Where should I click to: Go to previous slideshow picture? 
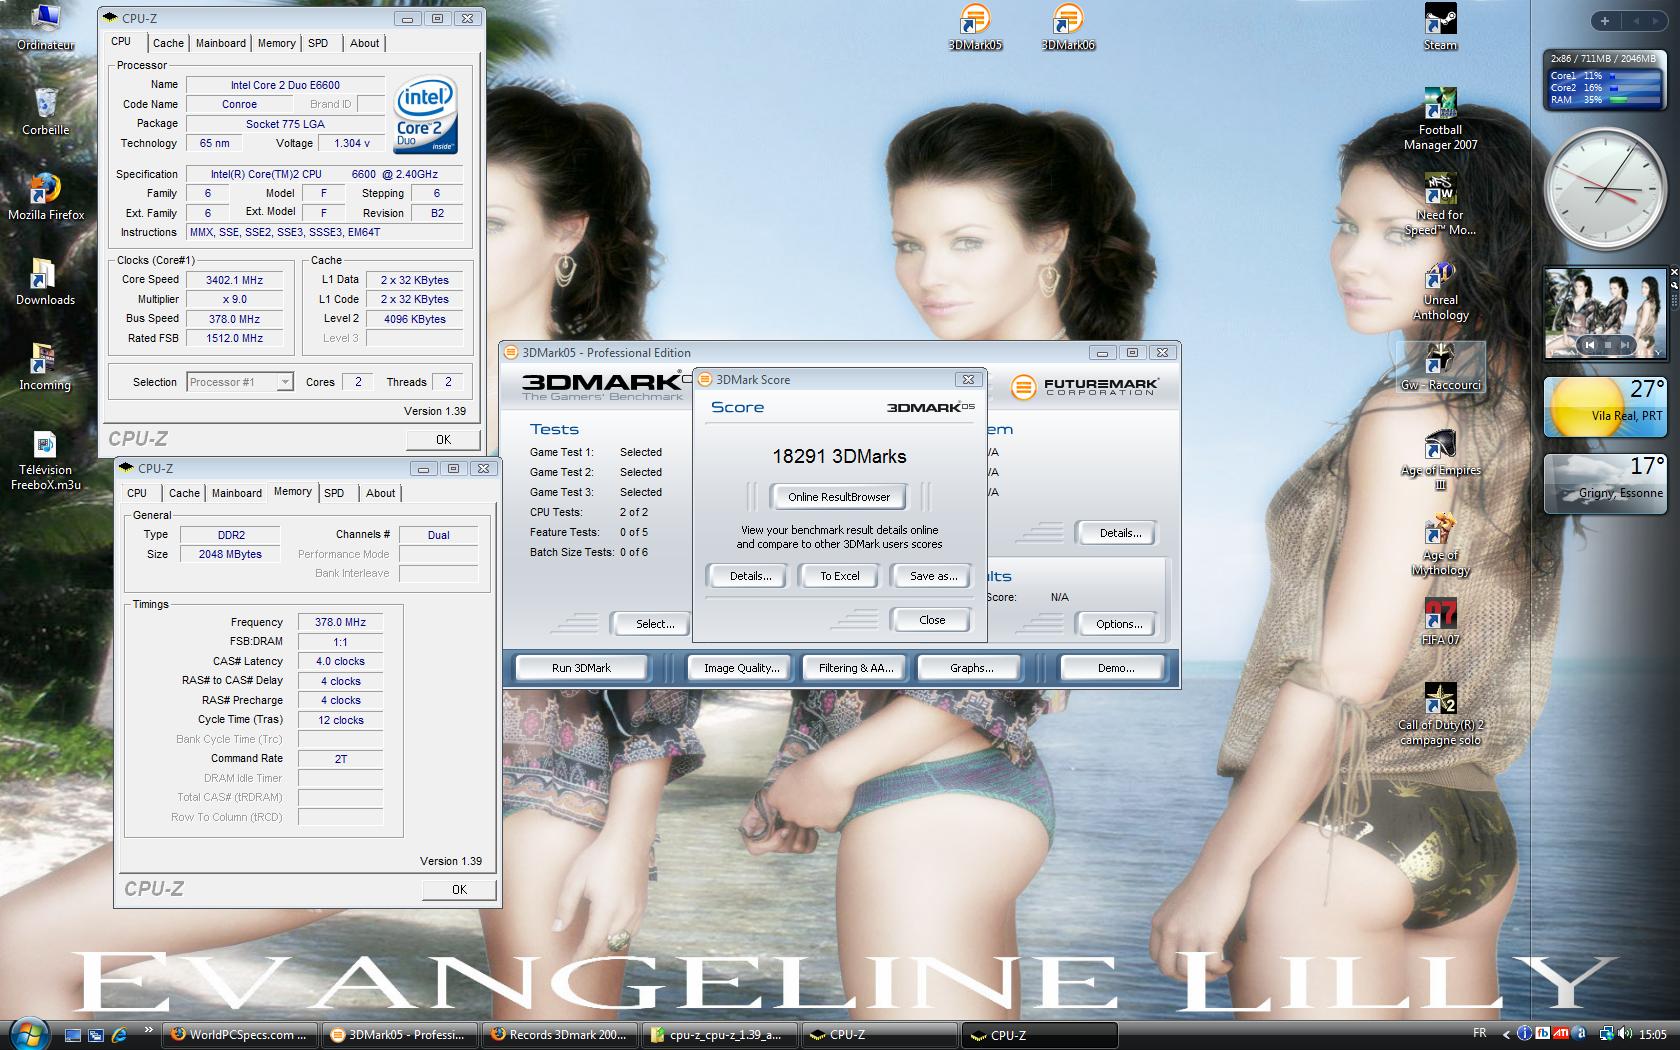(1589, 345)
